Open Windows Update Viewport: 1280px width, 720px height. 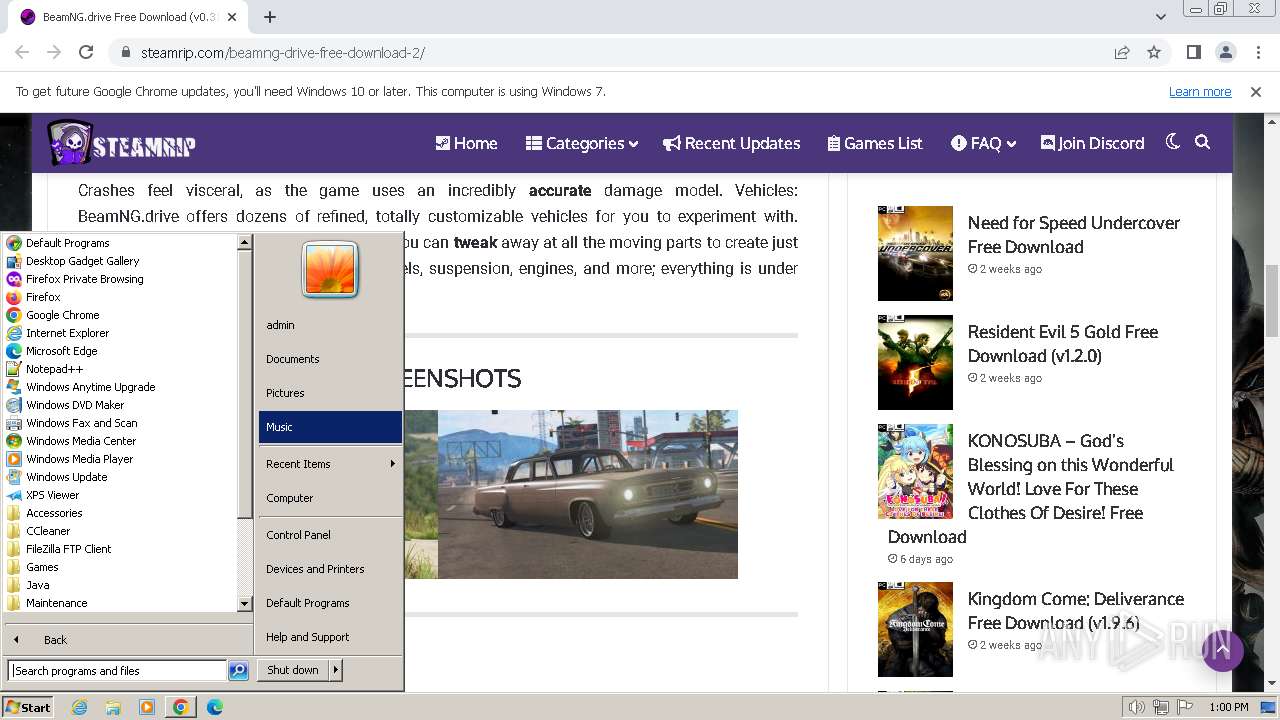pyautogui.click(x=67, y=477)
